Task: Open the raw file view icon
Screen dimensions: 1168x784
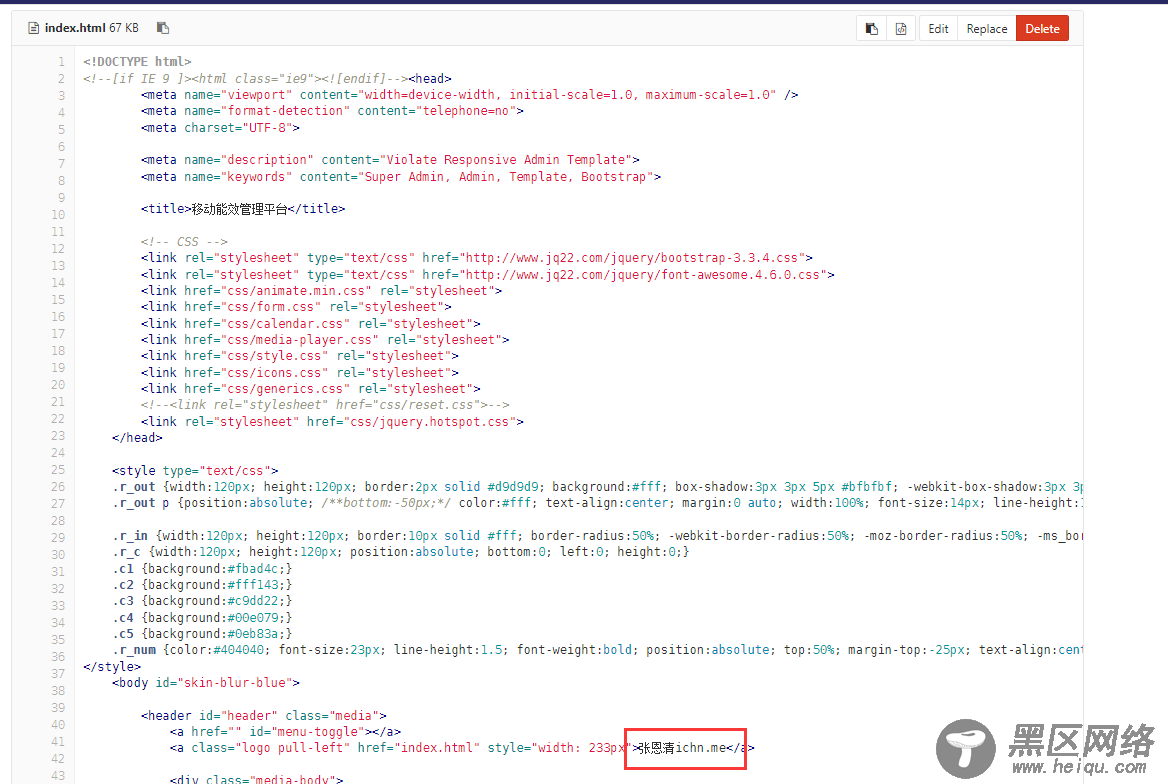Action: pyautogui.click(x=901, y=29)
